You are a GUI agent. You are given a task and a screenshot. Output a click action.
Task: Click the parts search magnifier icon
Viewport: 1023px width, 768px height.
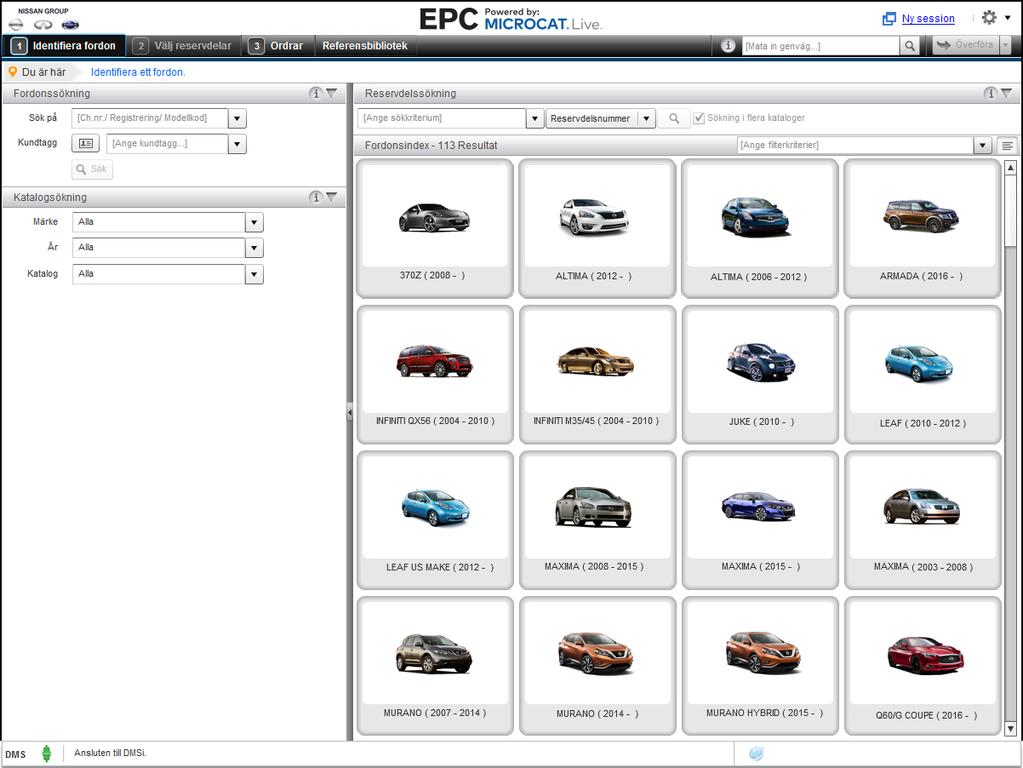click(x=674, y=118)
